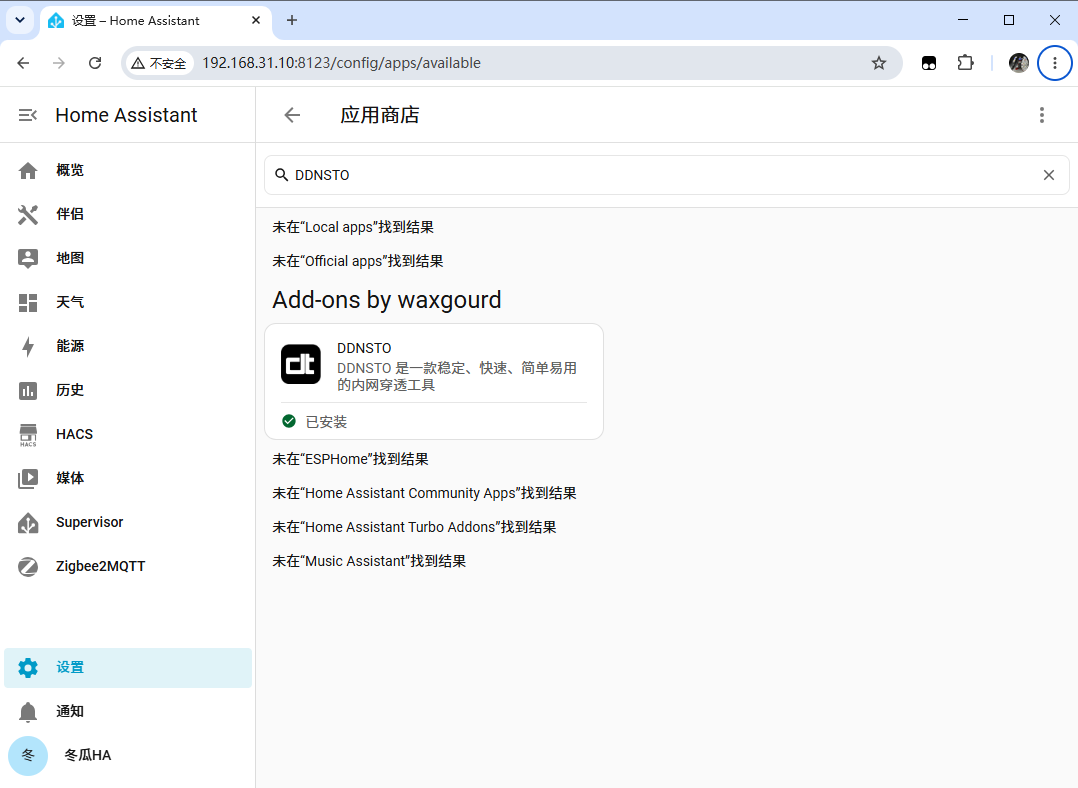Open the 地图 map icon
The height and width of the screenshot is (788, 1078).
[x=28, y=259]
